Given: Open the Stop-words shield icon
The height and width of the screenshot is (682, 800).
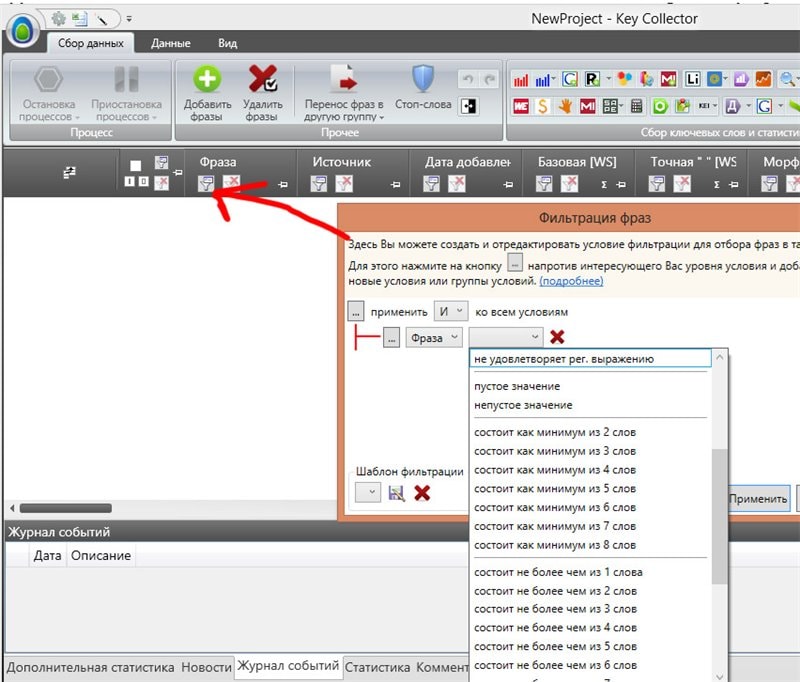Looking at the screenshot, I should [422, 80].
